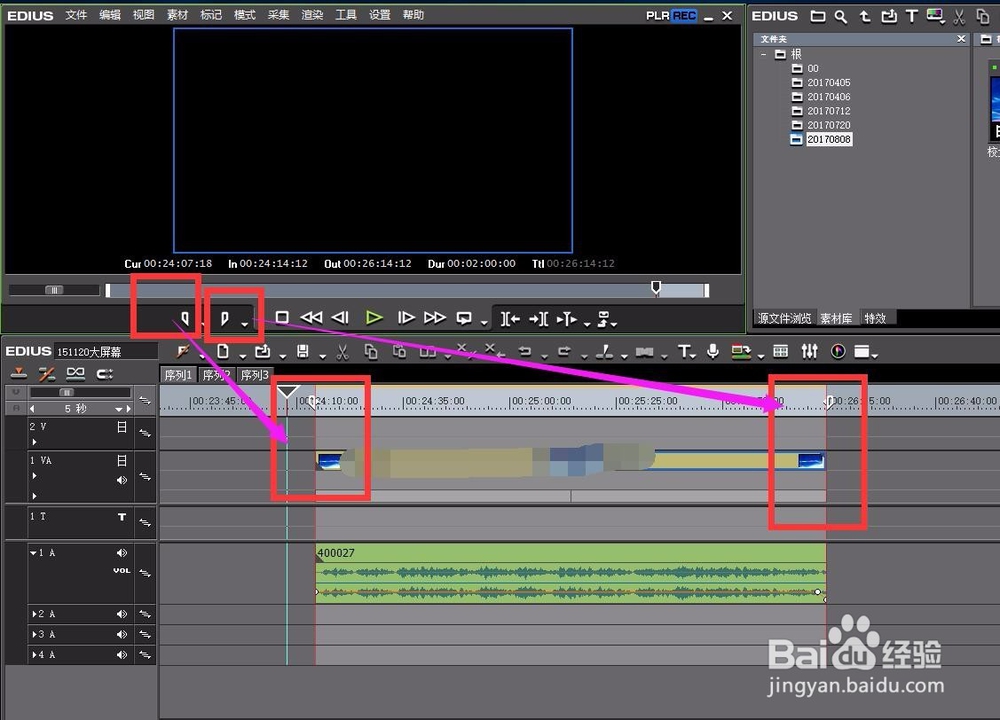Toggle the speaker on 2 A track
The width and height of the screenshot is (1000, 720).
[122, 614]
